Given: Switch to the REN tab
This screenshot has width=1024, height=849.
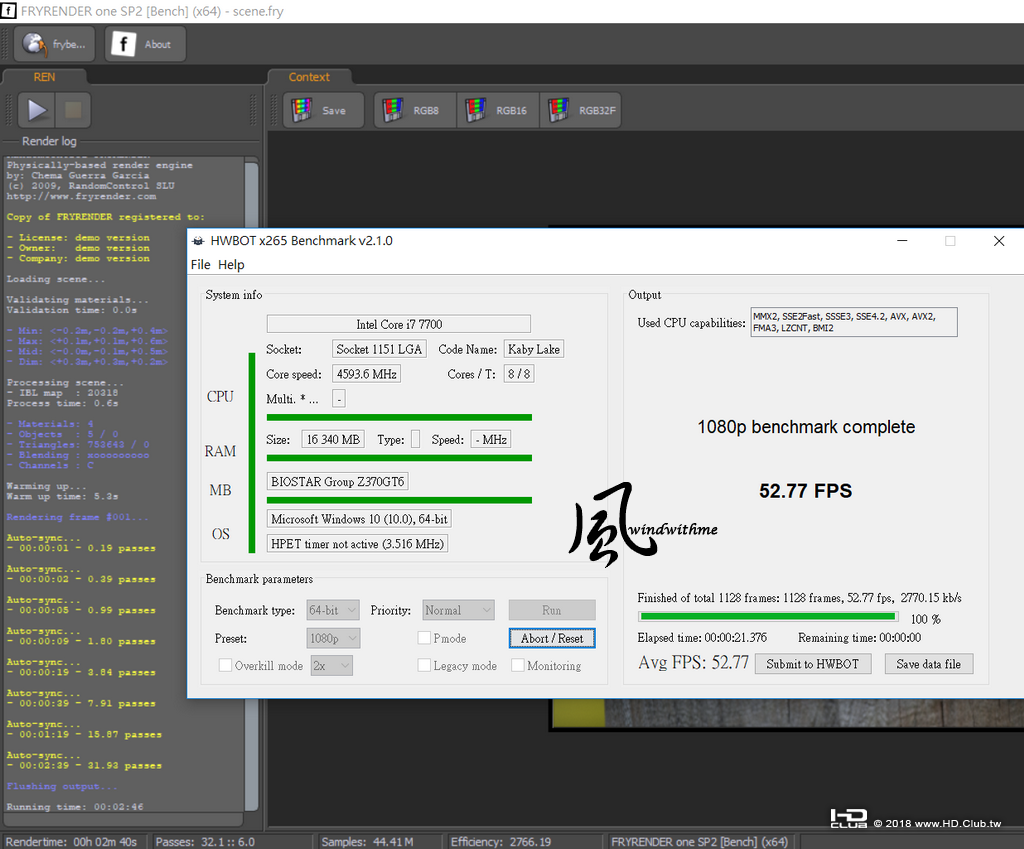Looking at the screenshot, I should click(x=44, y=77).
